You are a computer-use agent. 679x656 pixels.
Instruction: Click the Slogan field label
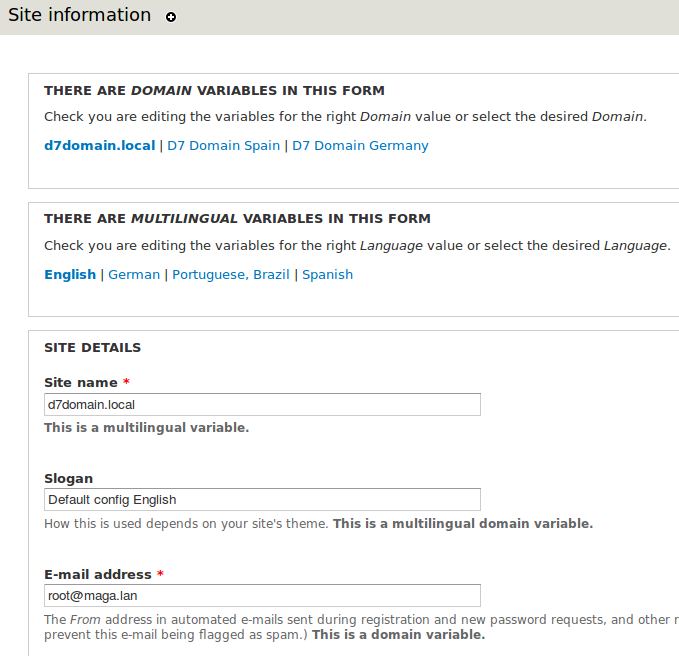[x=69, y=478]
